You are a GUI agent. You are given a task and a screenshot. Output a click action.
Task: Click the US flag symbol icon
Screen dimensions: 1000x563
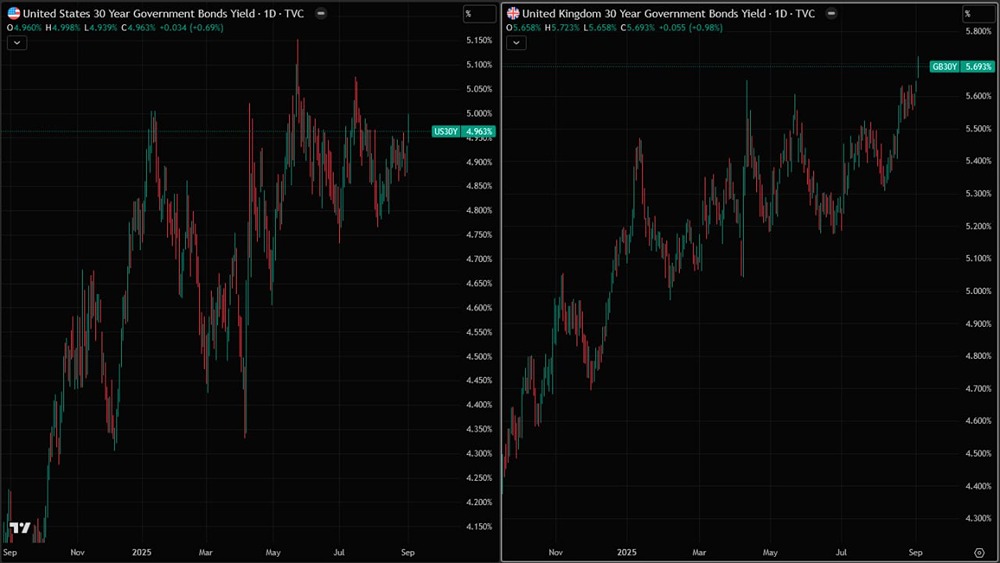tap(13, 13)
